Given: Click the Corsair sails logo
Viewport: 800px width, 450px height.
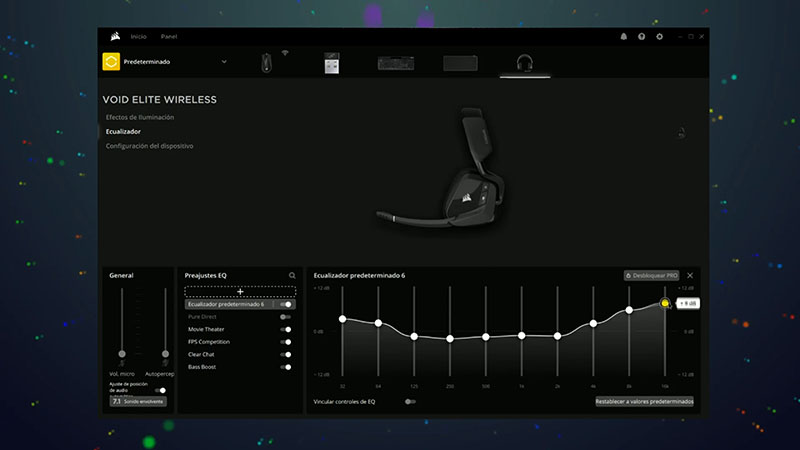Looking at the screenshot, I should pos(115,36).
